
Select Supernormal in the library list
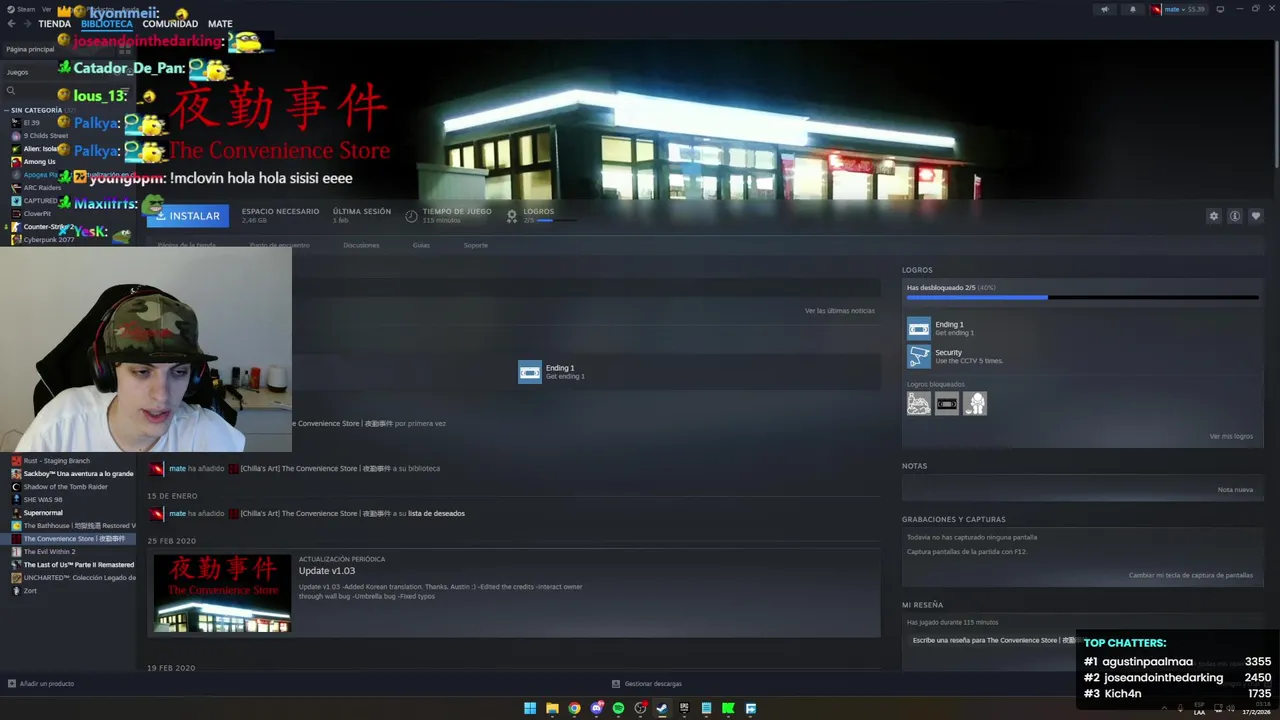(x=42, y=513)
